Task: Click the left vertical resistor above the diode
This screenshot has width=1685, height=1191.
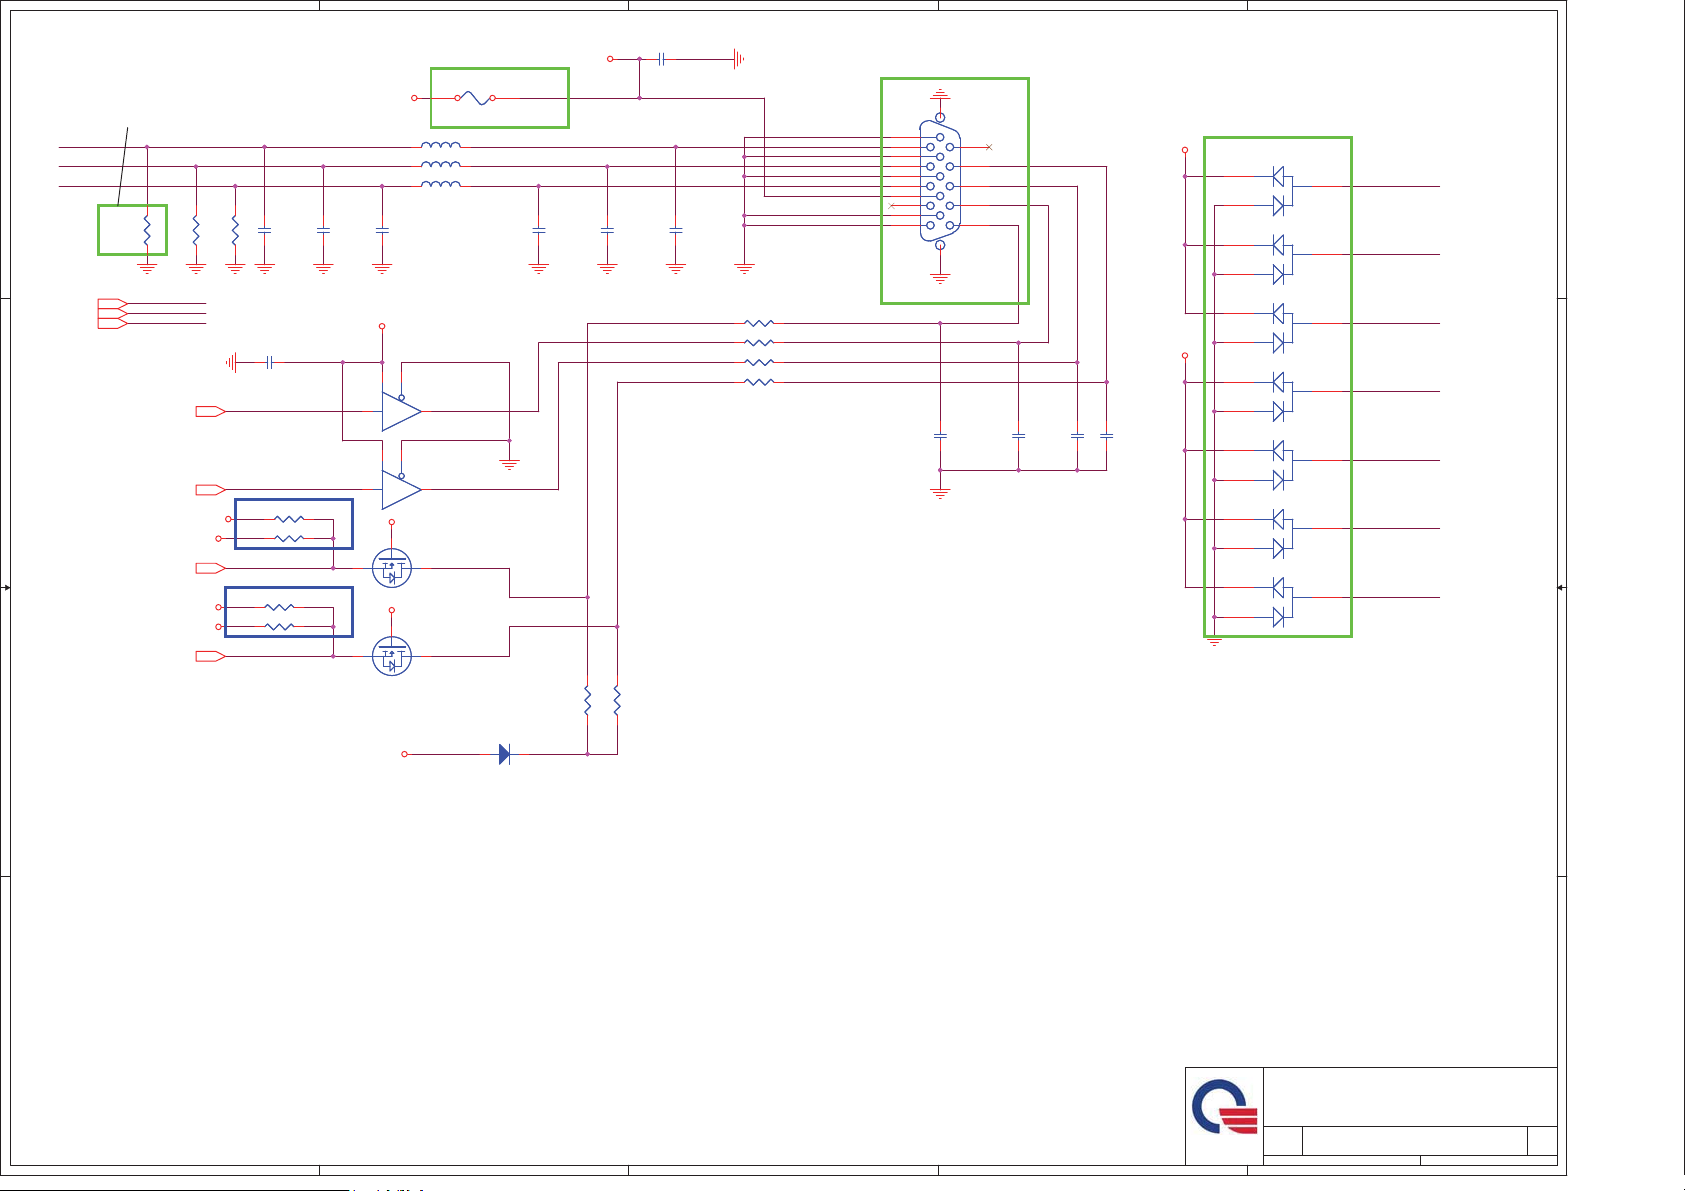Action: (x=587, y=701)
